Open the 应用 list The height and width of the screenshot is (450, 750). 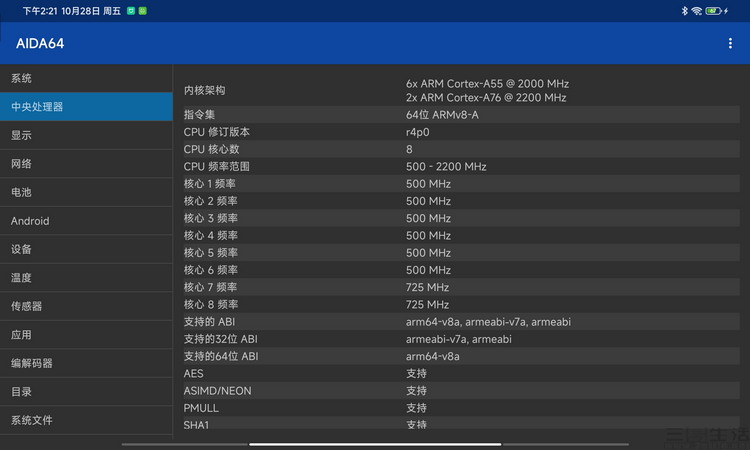(86, 335)
